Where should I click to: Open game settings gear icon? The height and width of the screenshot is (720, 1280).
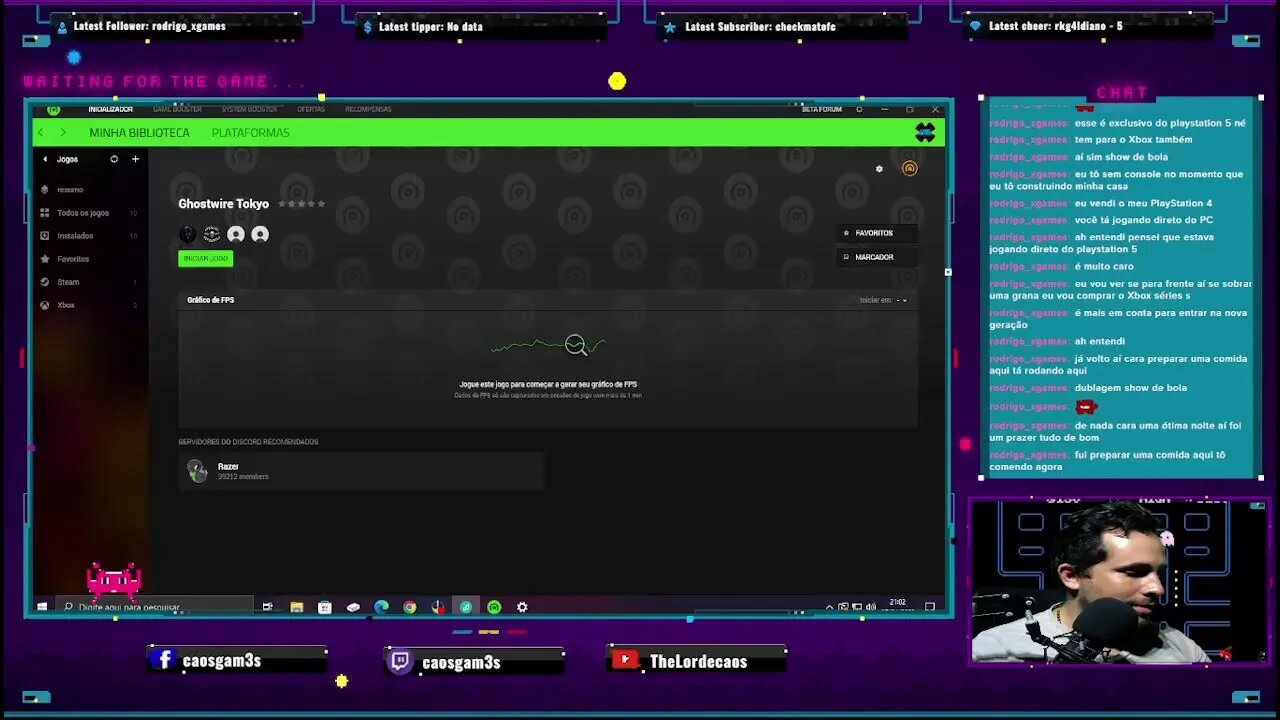tap(879, 169)
